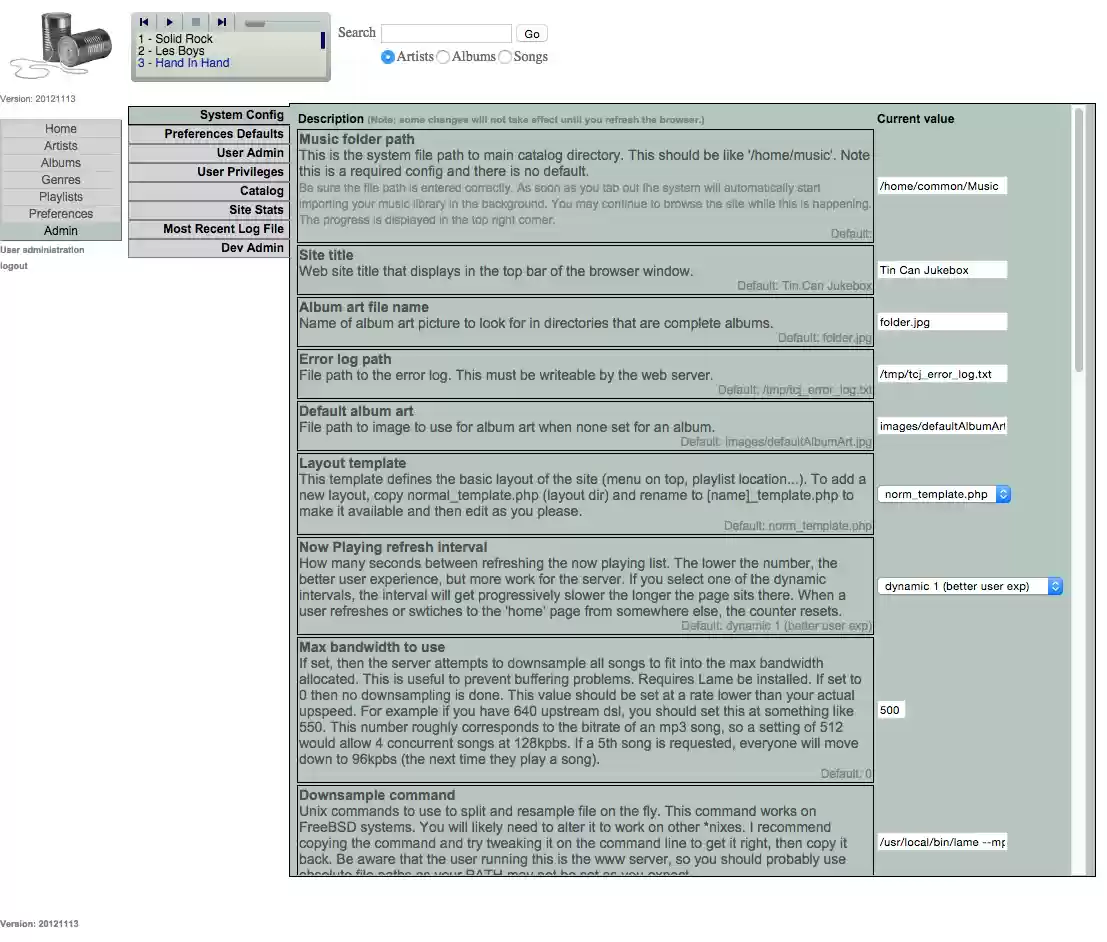
Task: Navigate to the Genres page
Action: click(x=60, y=179)
